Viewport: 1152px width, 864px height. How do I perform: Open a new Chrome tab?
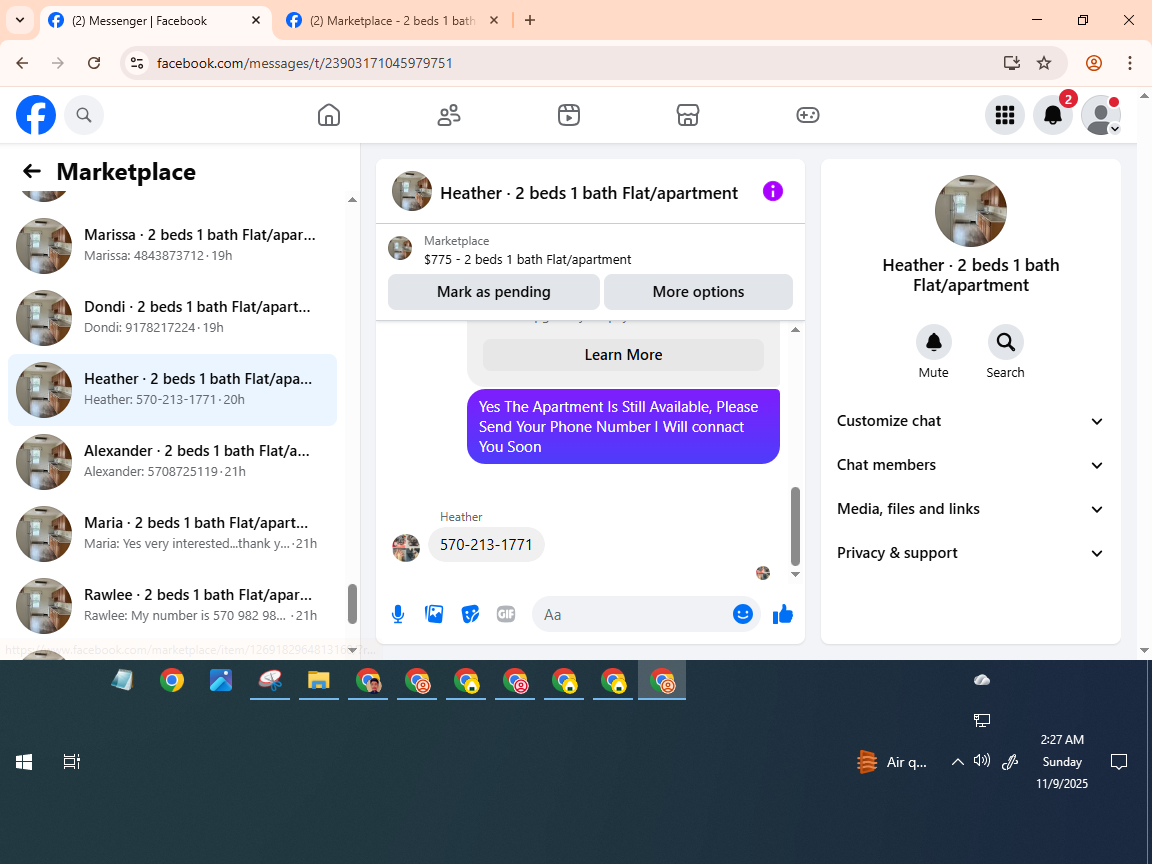[530, 21]
